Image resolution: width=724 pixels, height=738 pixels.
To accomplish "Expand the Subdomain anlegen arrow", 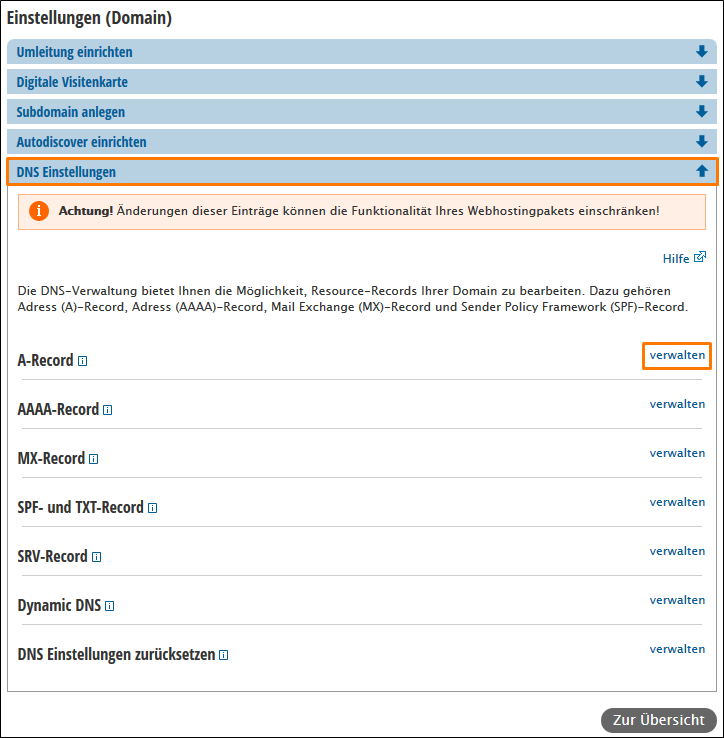I will pos(701,112).
